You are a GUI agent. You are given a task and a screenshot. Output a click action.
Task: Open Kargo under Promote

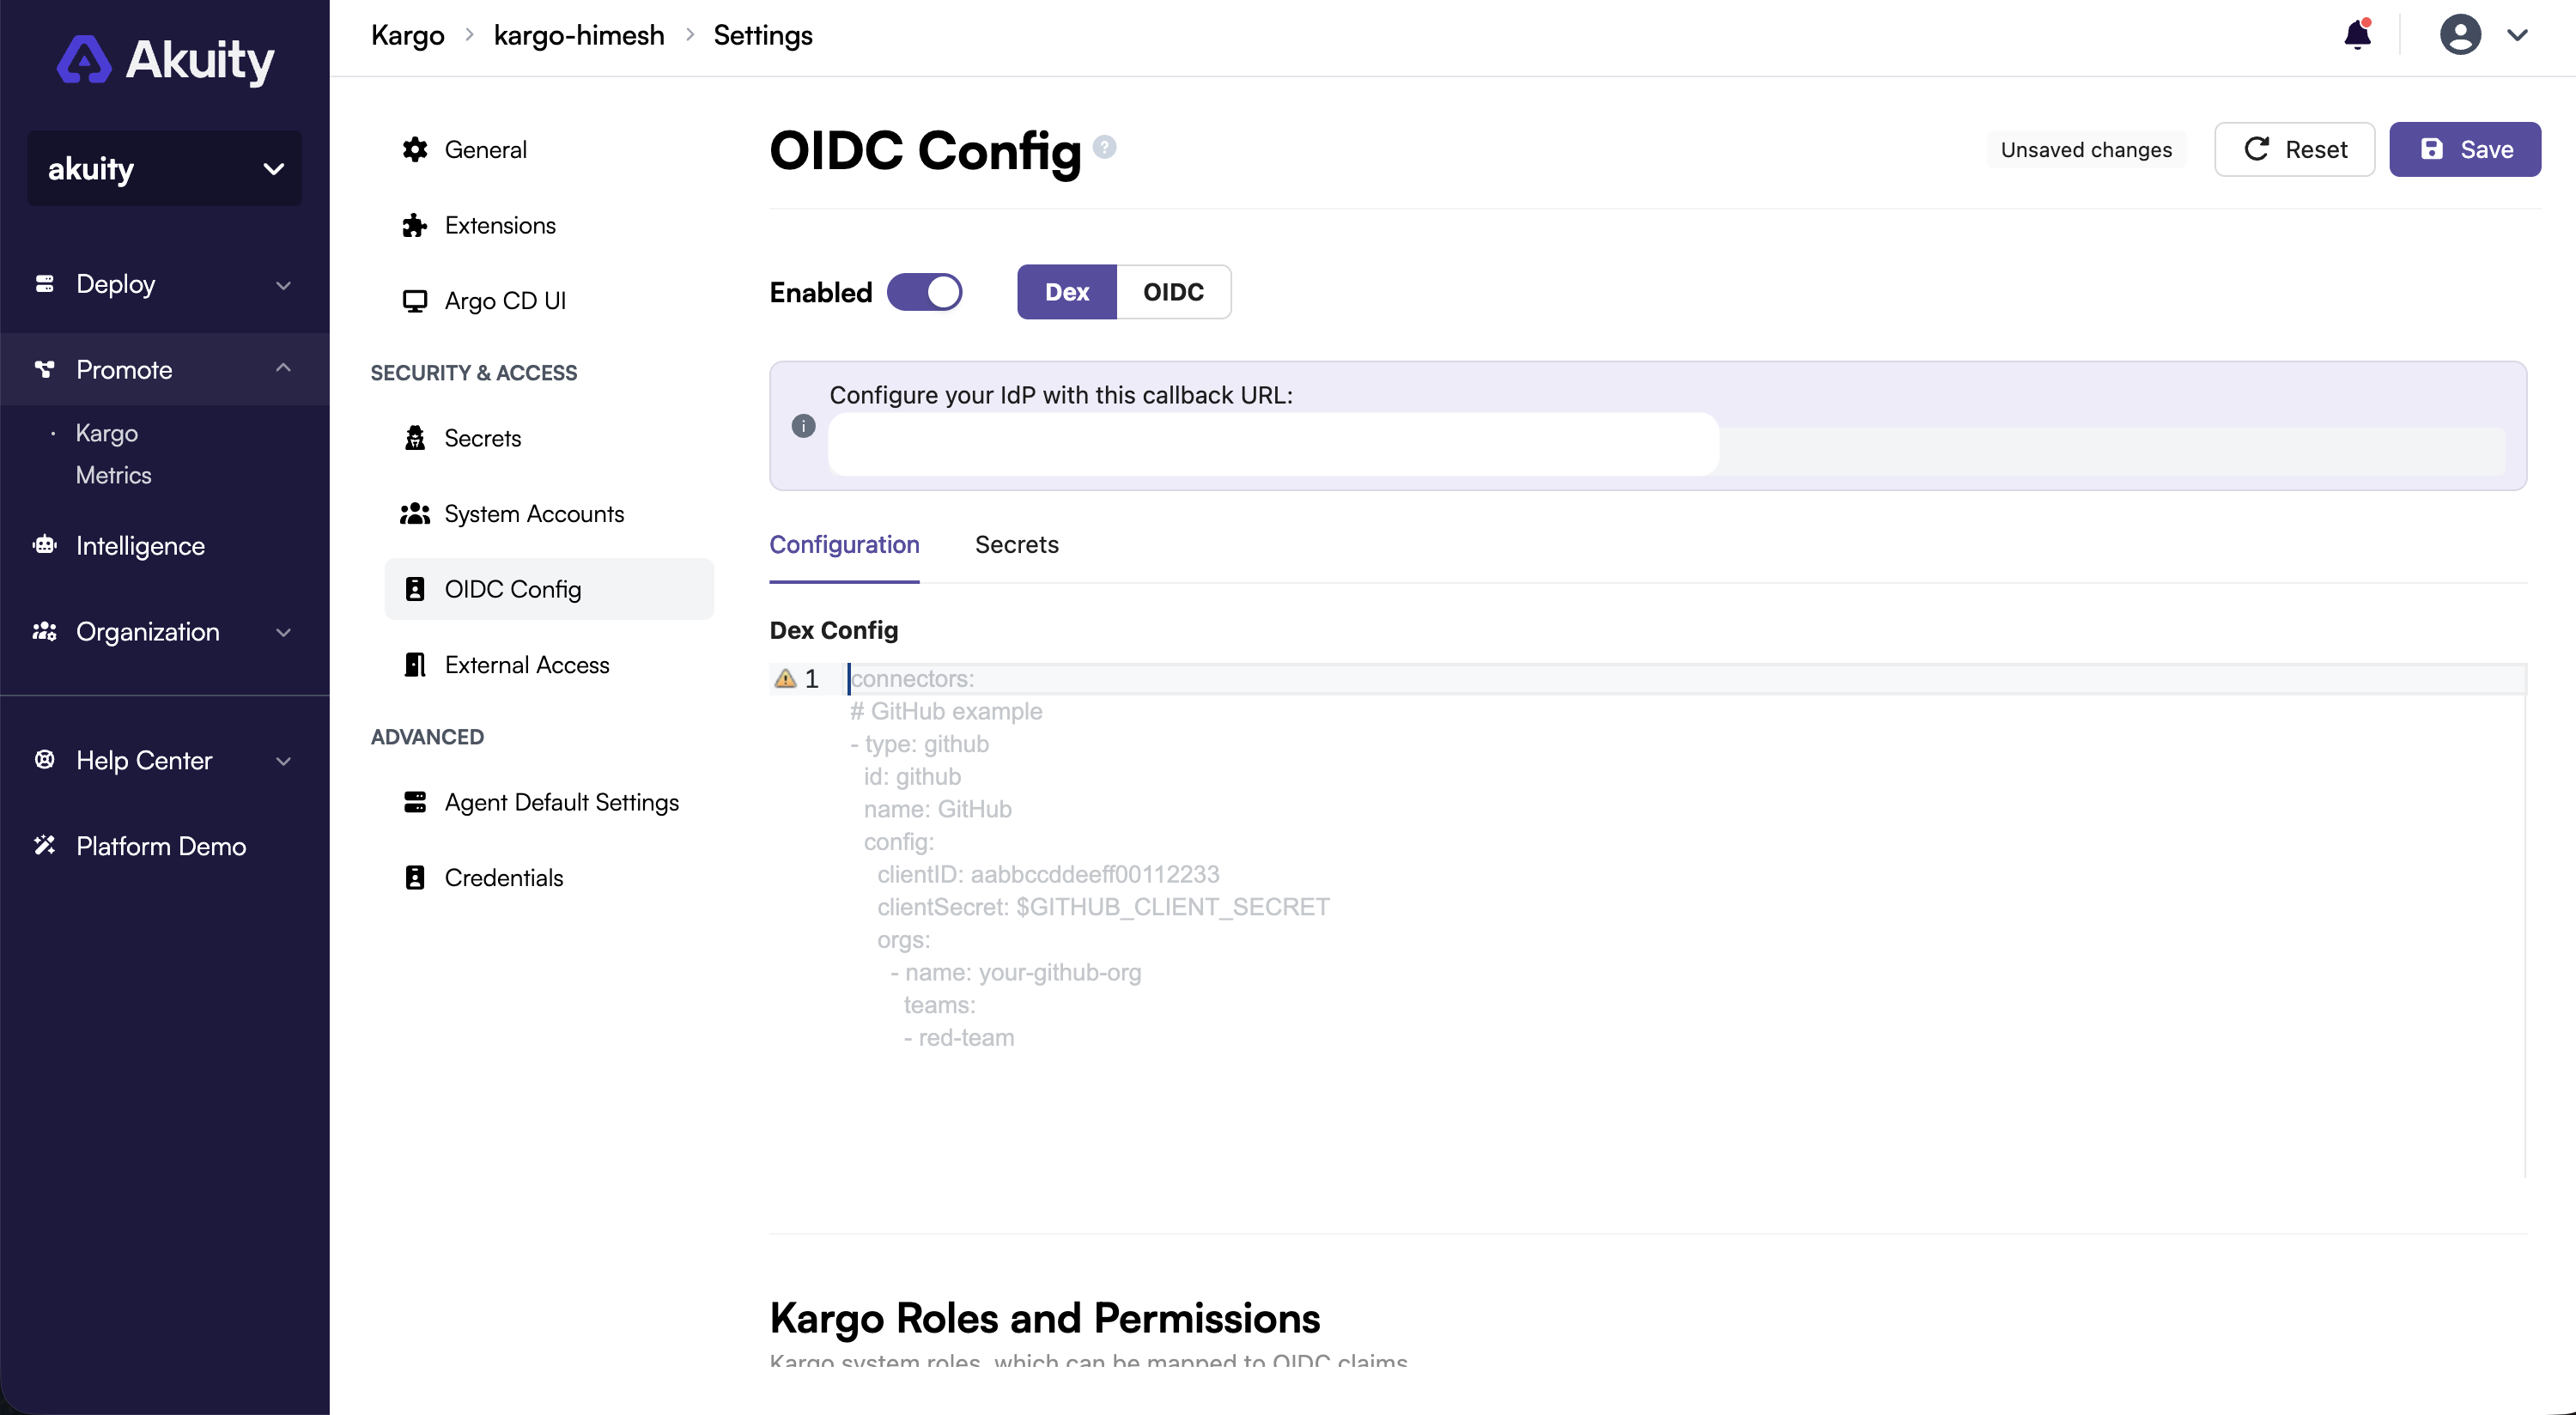[x=107, y=433]
